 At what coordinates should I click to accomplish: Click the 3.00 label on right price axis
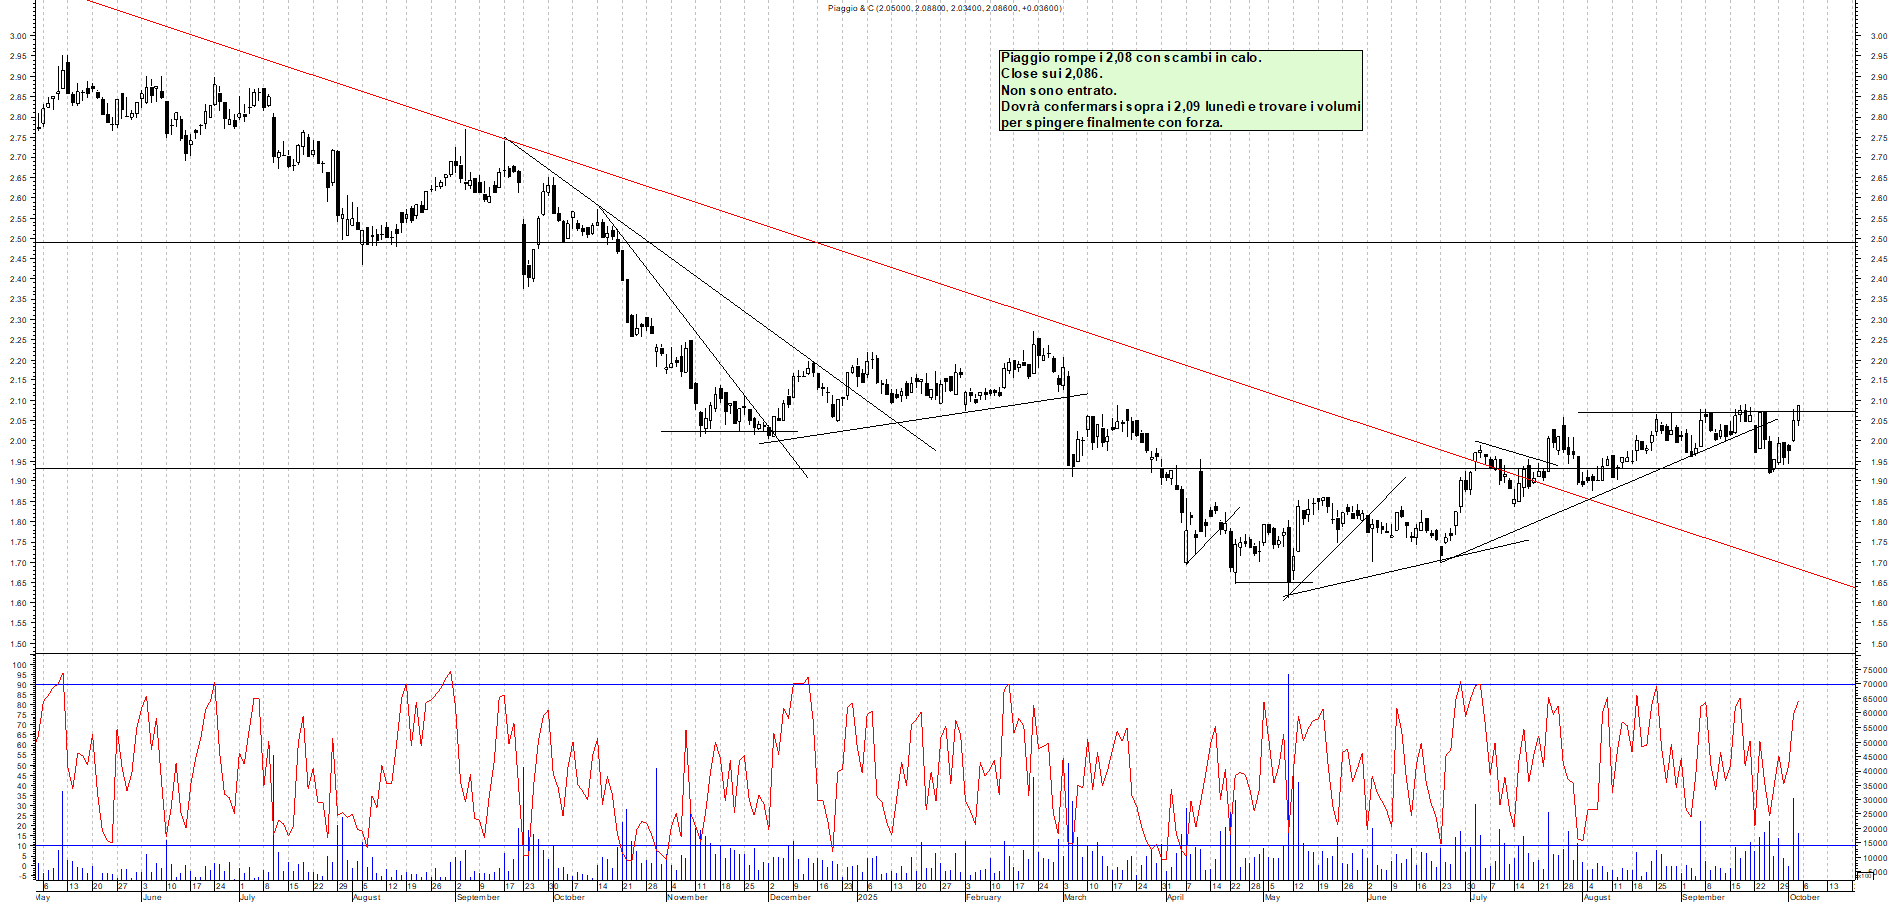point(1877,36)
